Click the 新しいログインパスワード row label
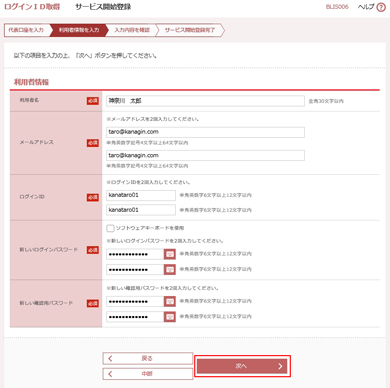 (48, 250)
